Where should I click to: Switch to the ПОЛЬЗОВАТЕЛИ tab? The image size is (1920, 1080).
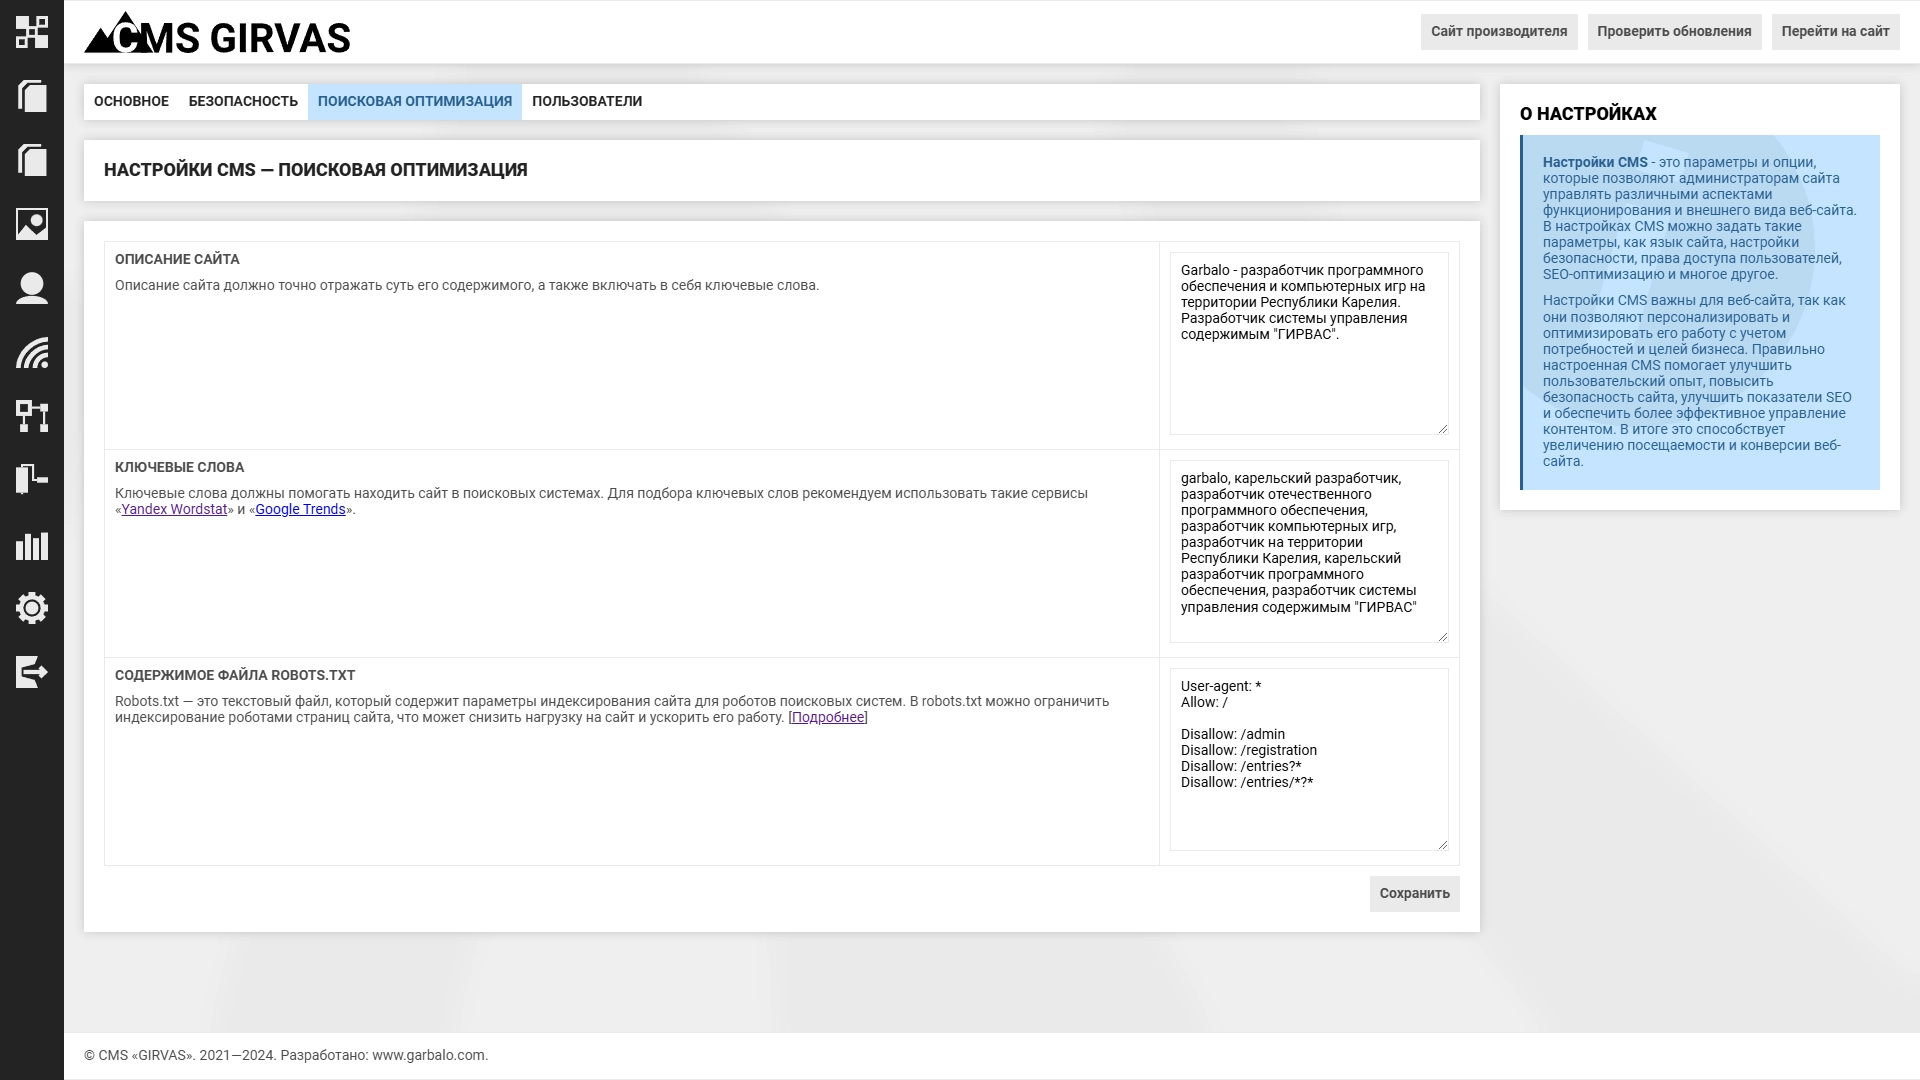coord(586,102)
